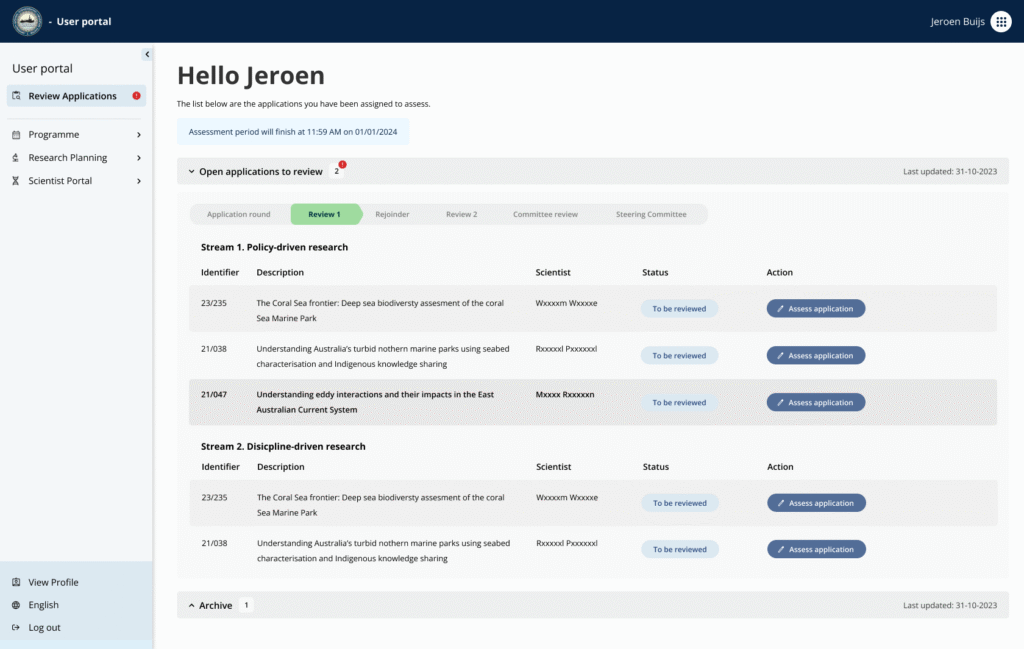Expand the Programme menu chevron
The height and width of the screenshot is (649, 1024).
139,135
